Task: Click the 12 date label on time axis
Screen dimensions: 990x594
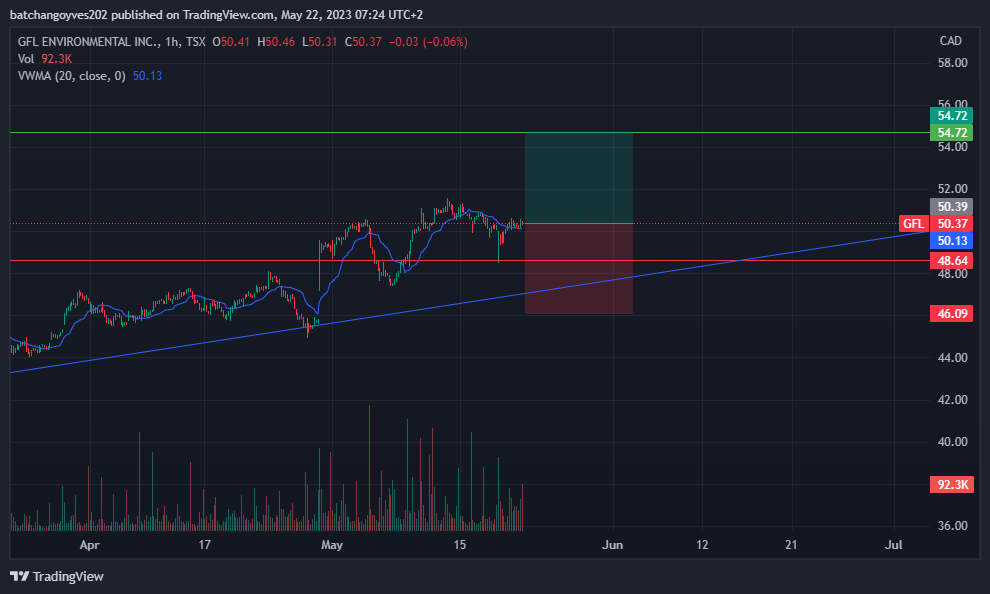Action: [x=702, y=545]
